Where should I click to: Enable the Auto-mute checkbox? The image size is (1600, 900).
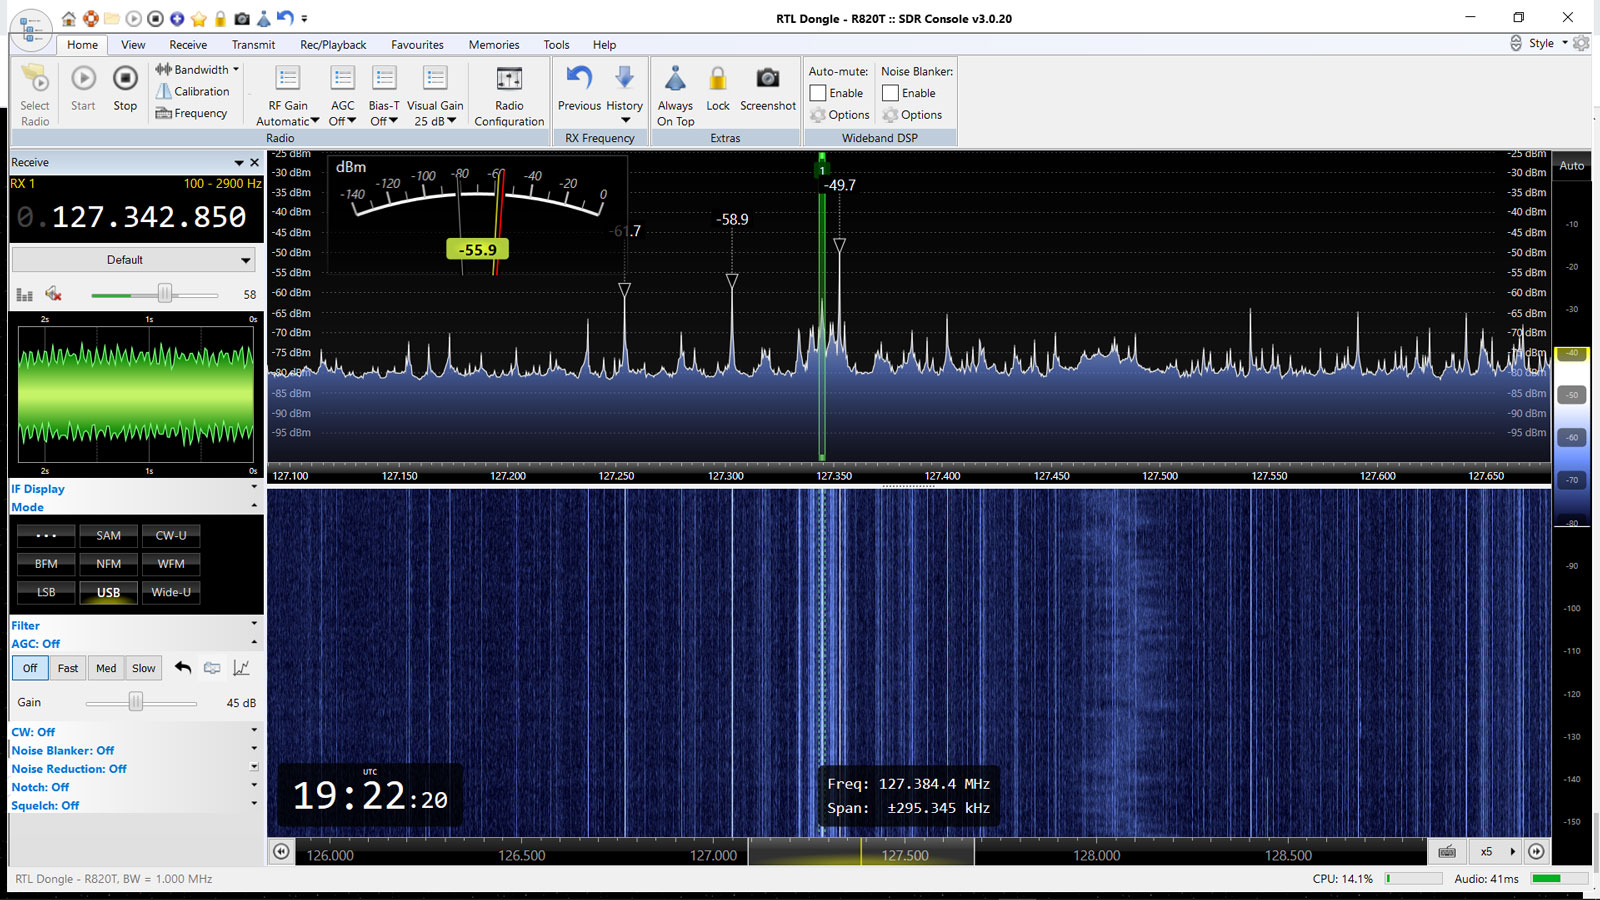(818, 93)
